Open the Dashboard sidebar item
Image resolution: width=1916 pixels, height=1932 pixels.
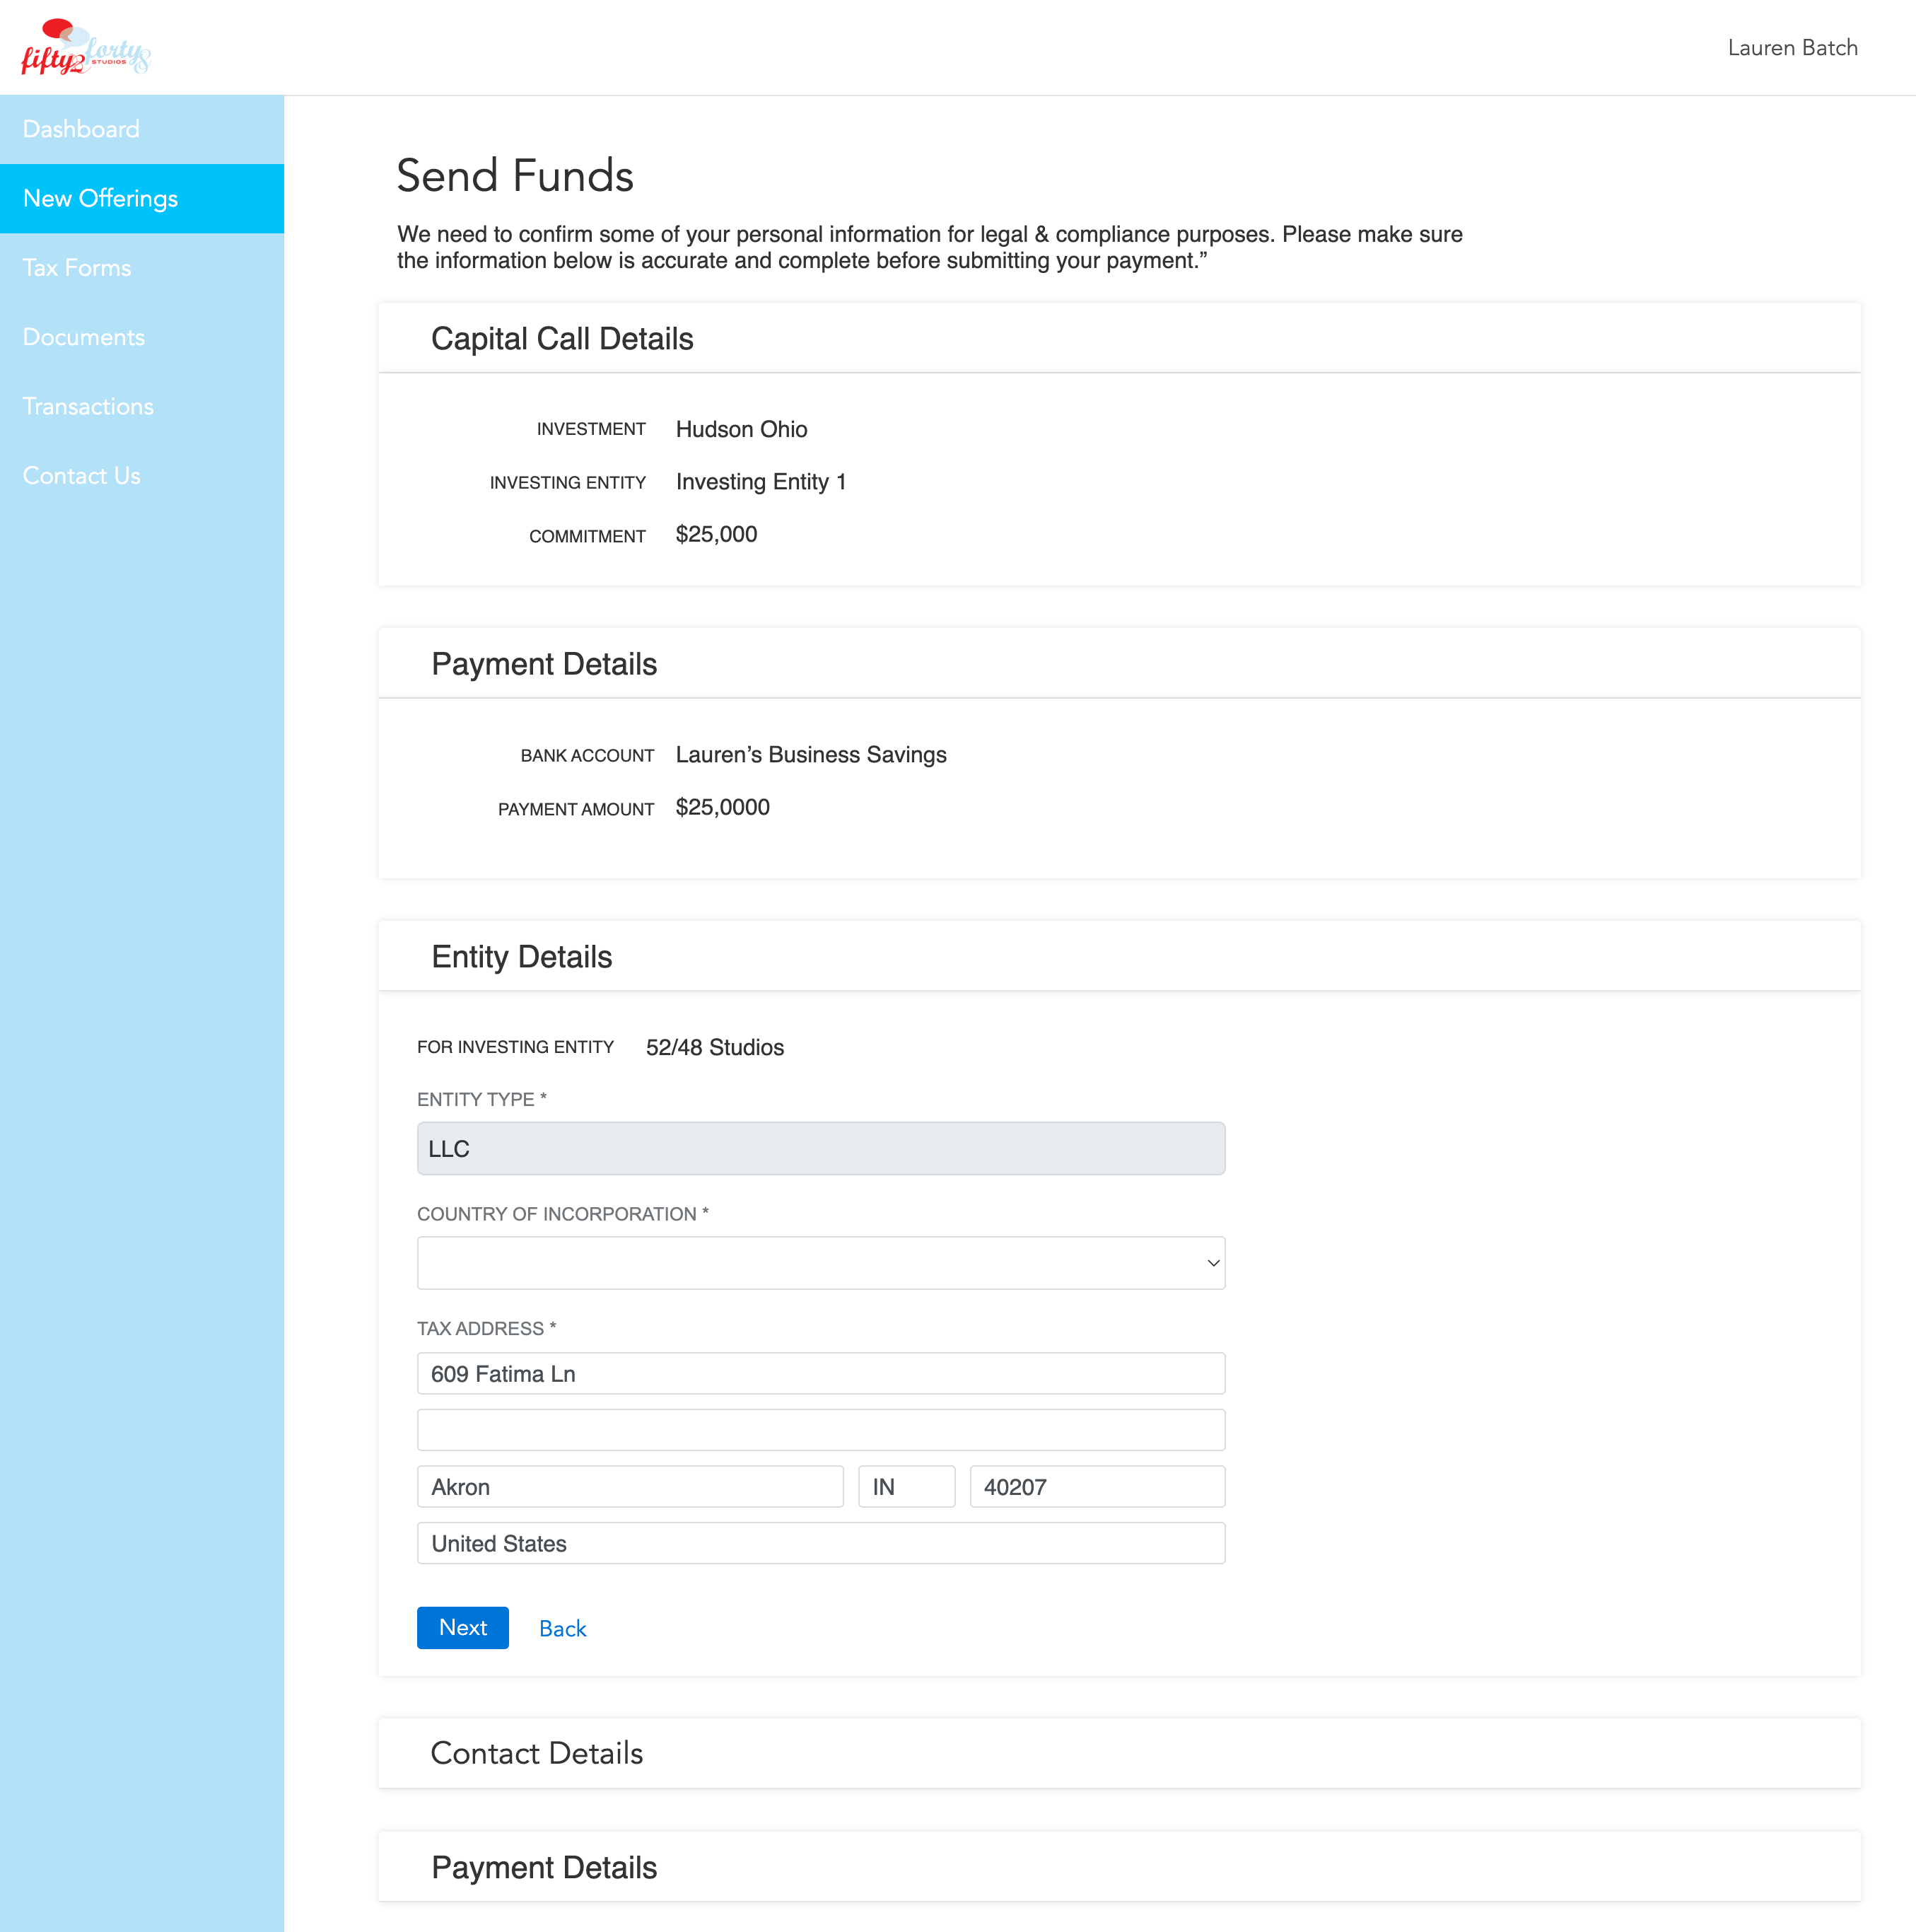(x=81, y=129)
